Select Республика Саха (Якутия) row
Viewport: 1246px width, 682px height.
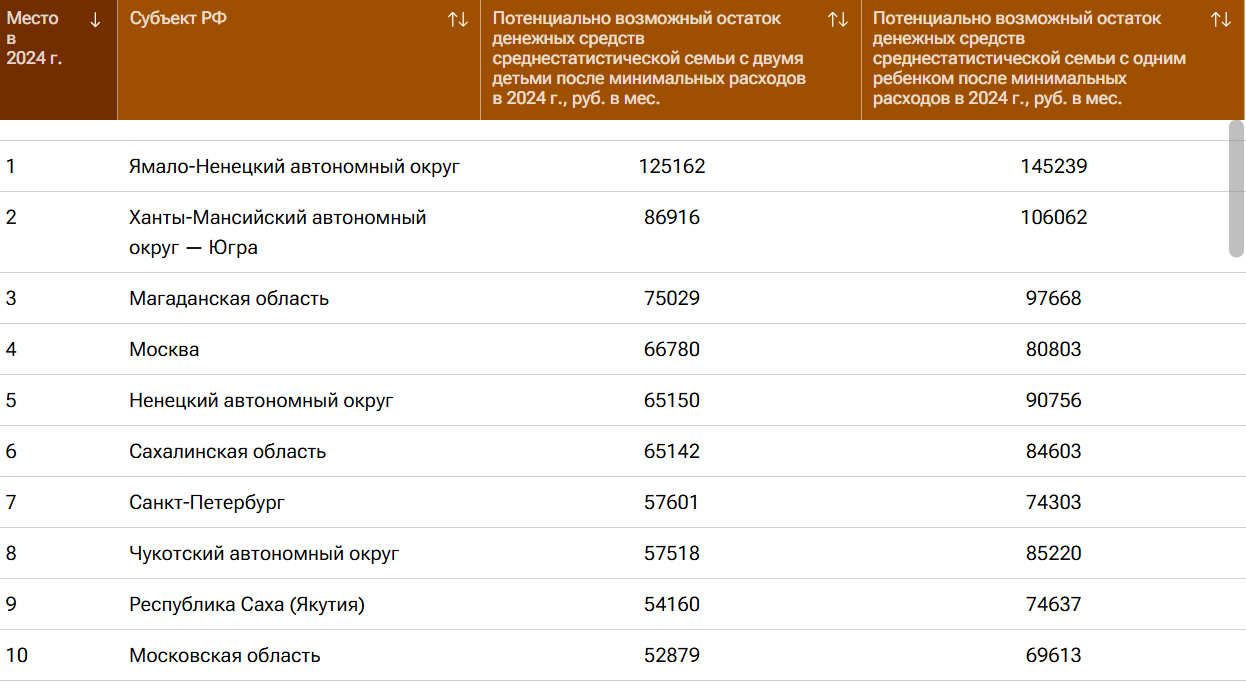247,605
